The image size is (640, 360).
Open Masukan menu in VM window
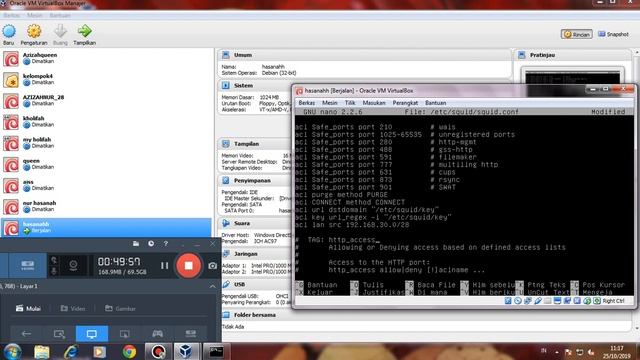[374, 103]
